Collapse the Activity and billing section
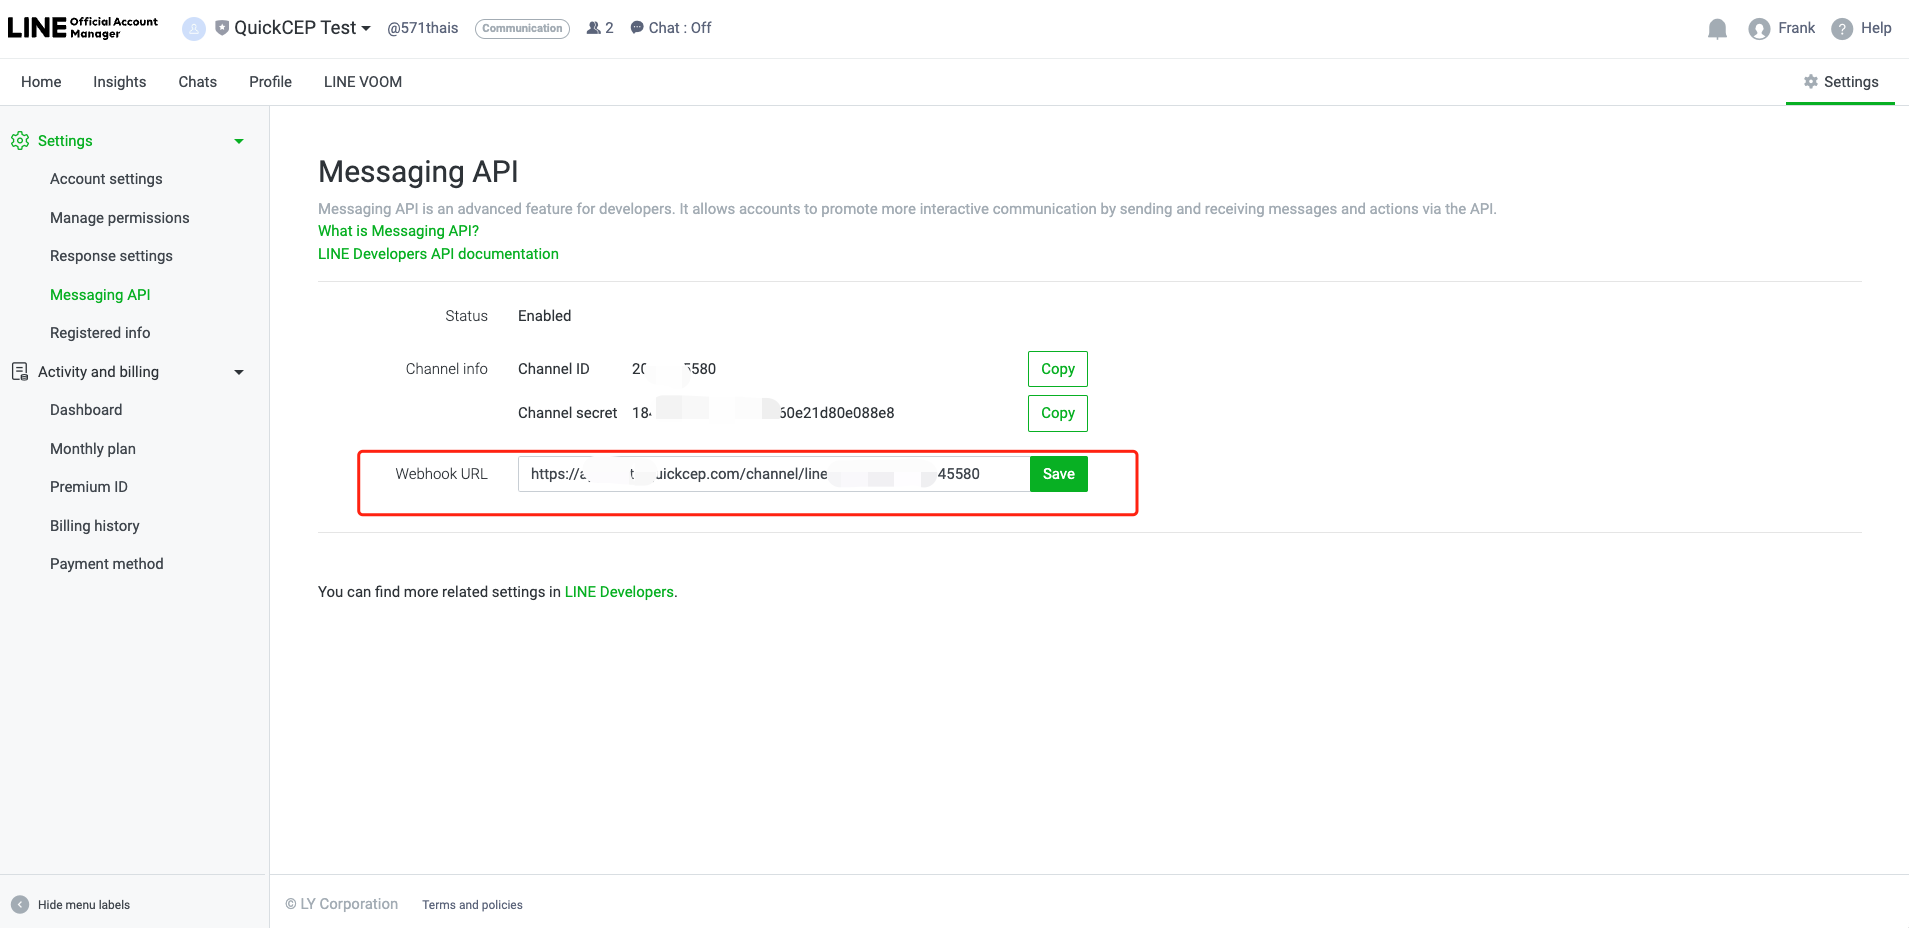This screenshot has height=928, width=1909. tap(239, 372)
